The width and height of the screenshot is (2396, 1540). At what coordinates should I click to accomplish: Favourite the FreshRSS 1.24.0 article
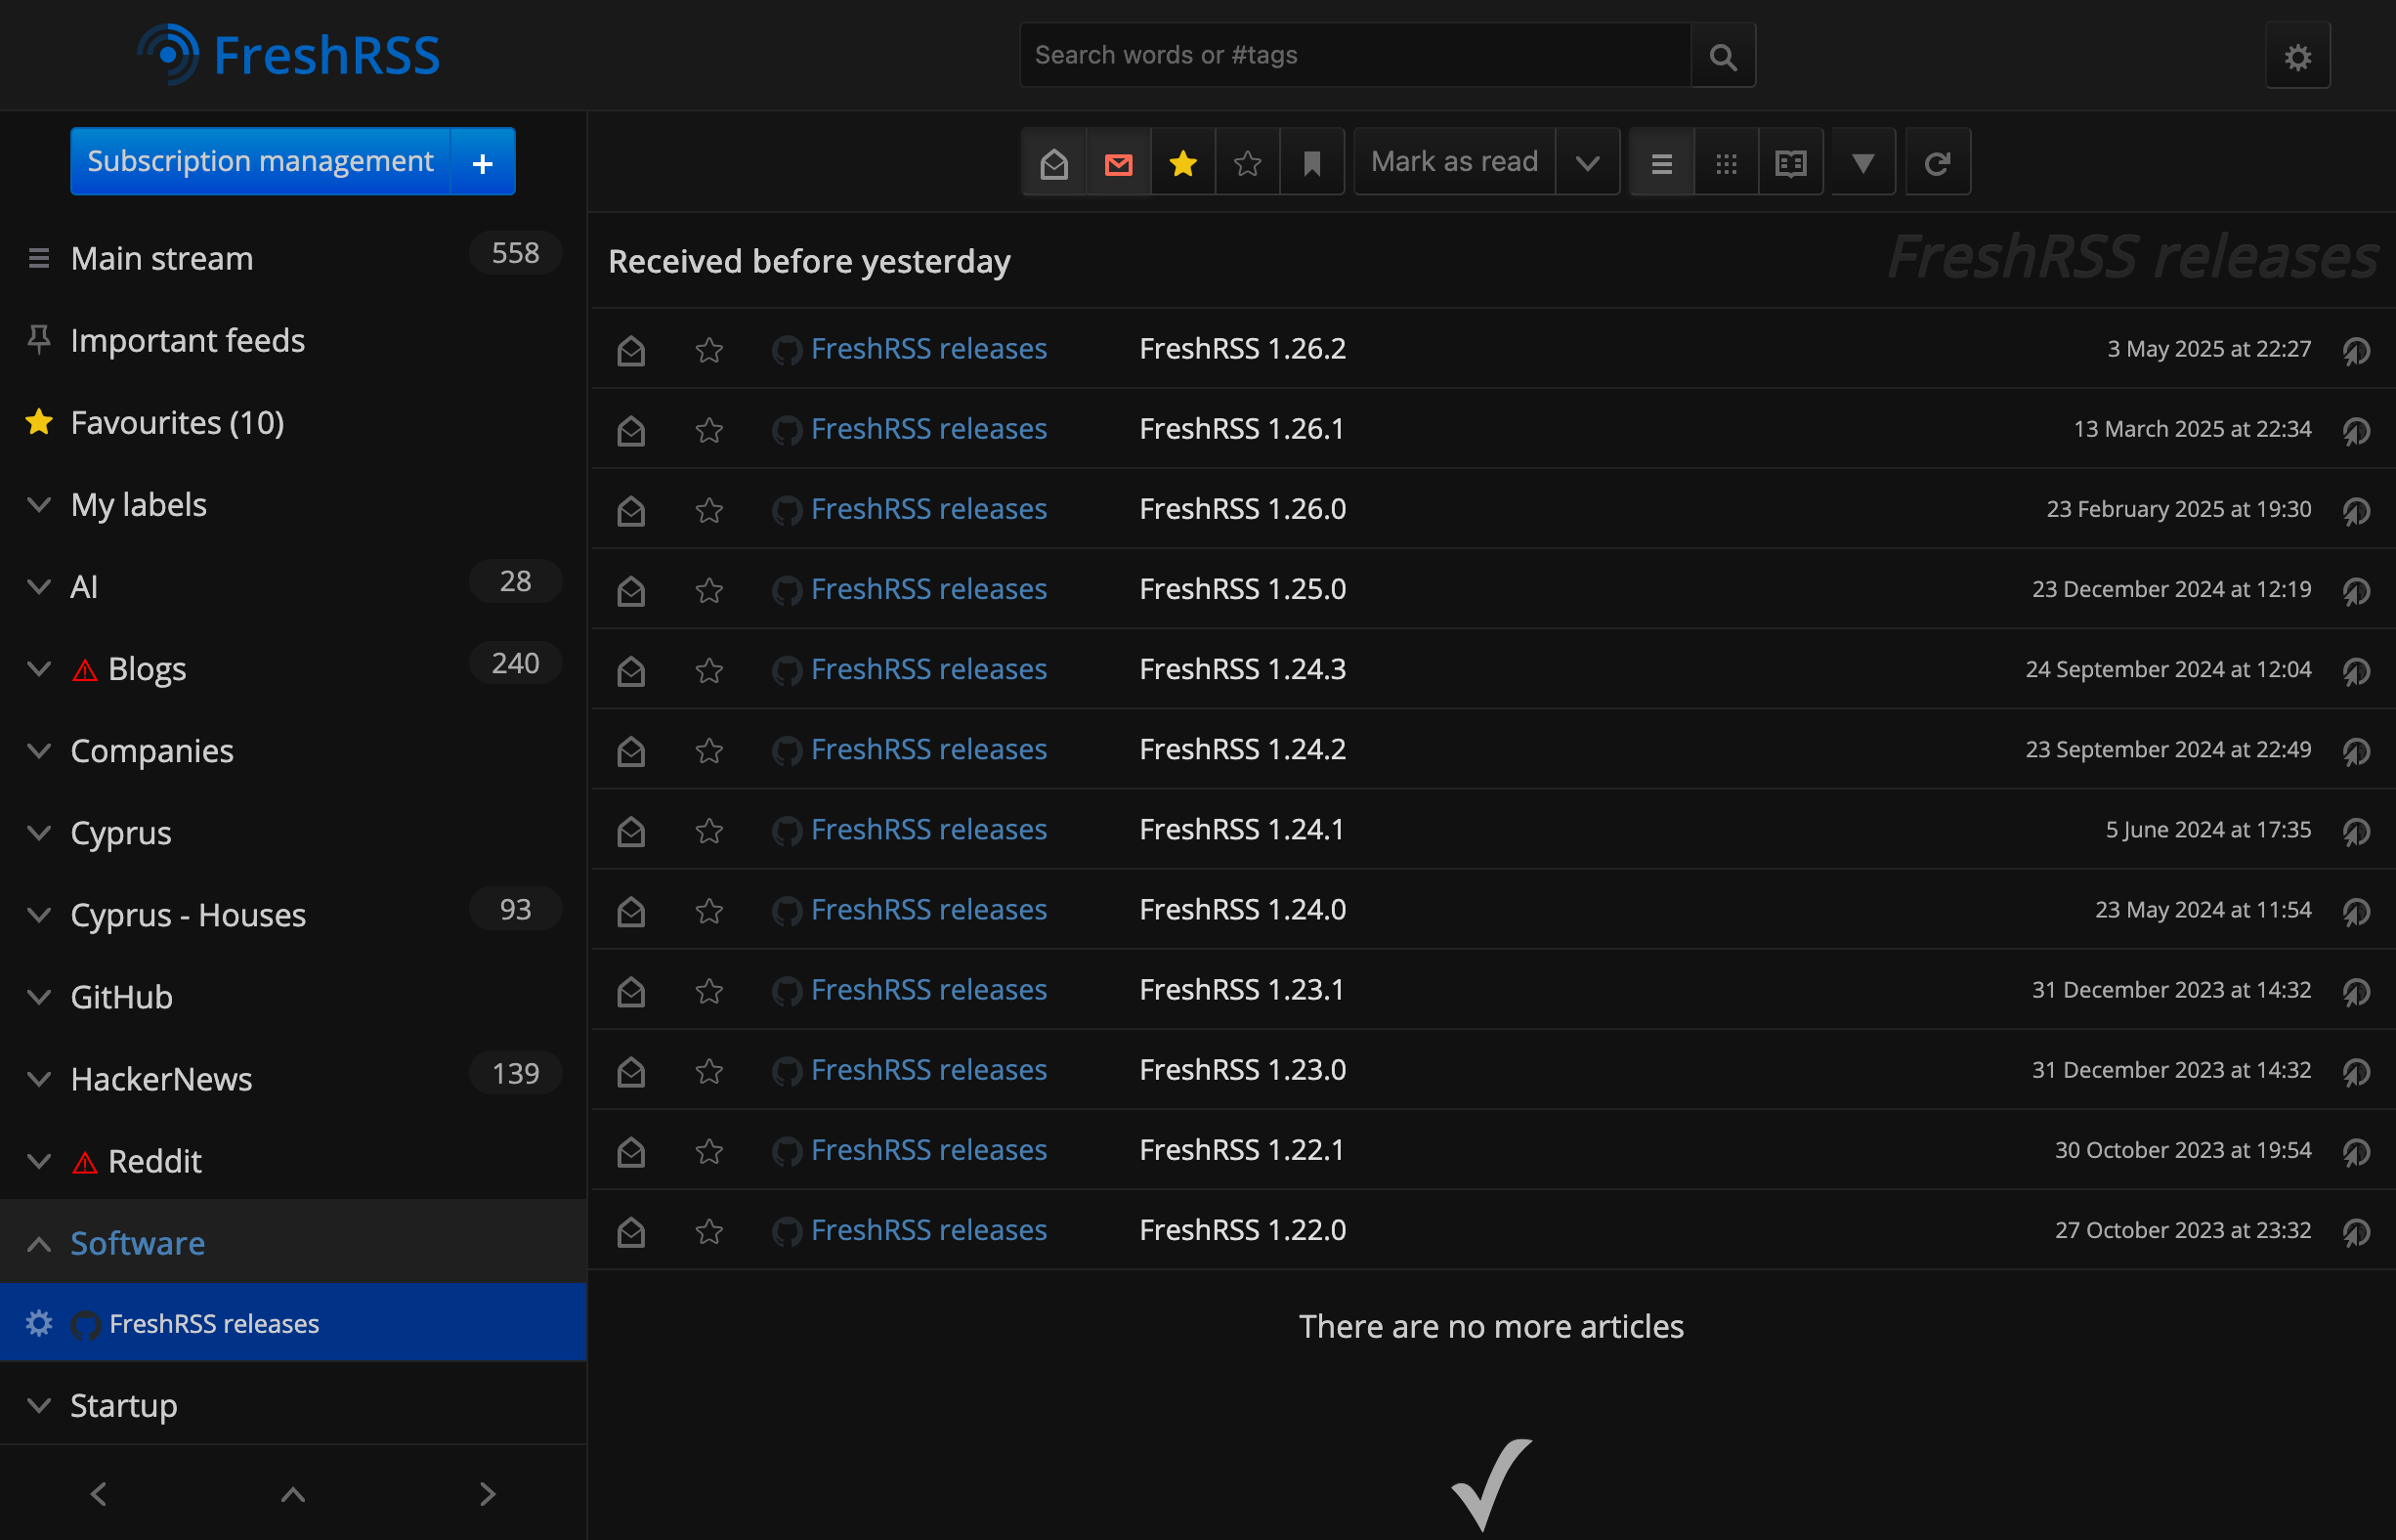pyautogui.click(x=709, y=911)
